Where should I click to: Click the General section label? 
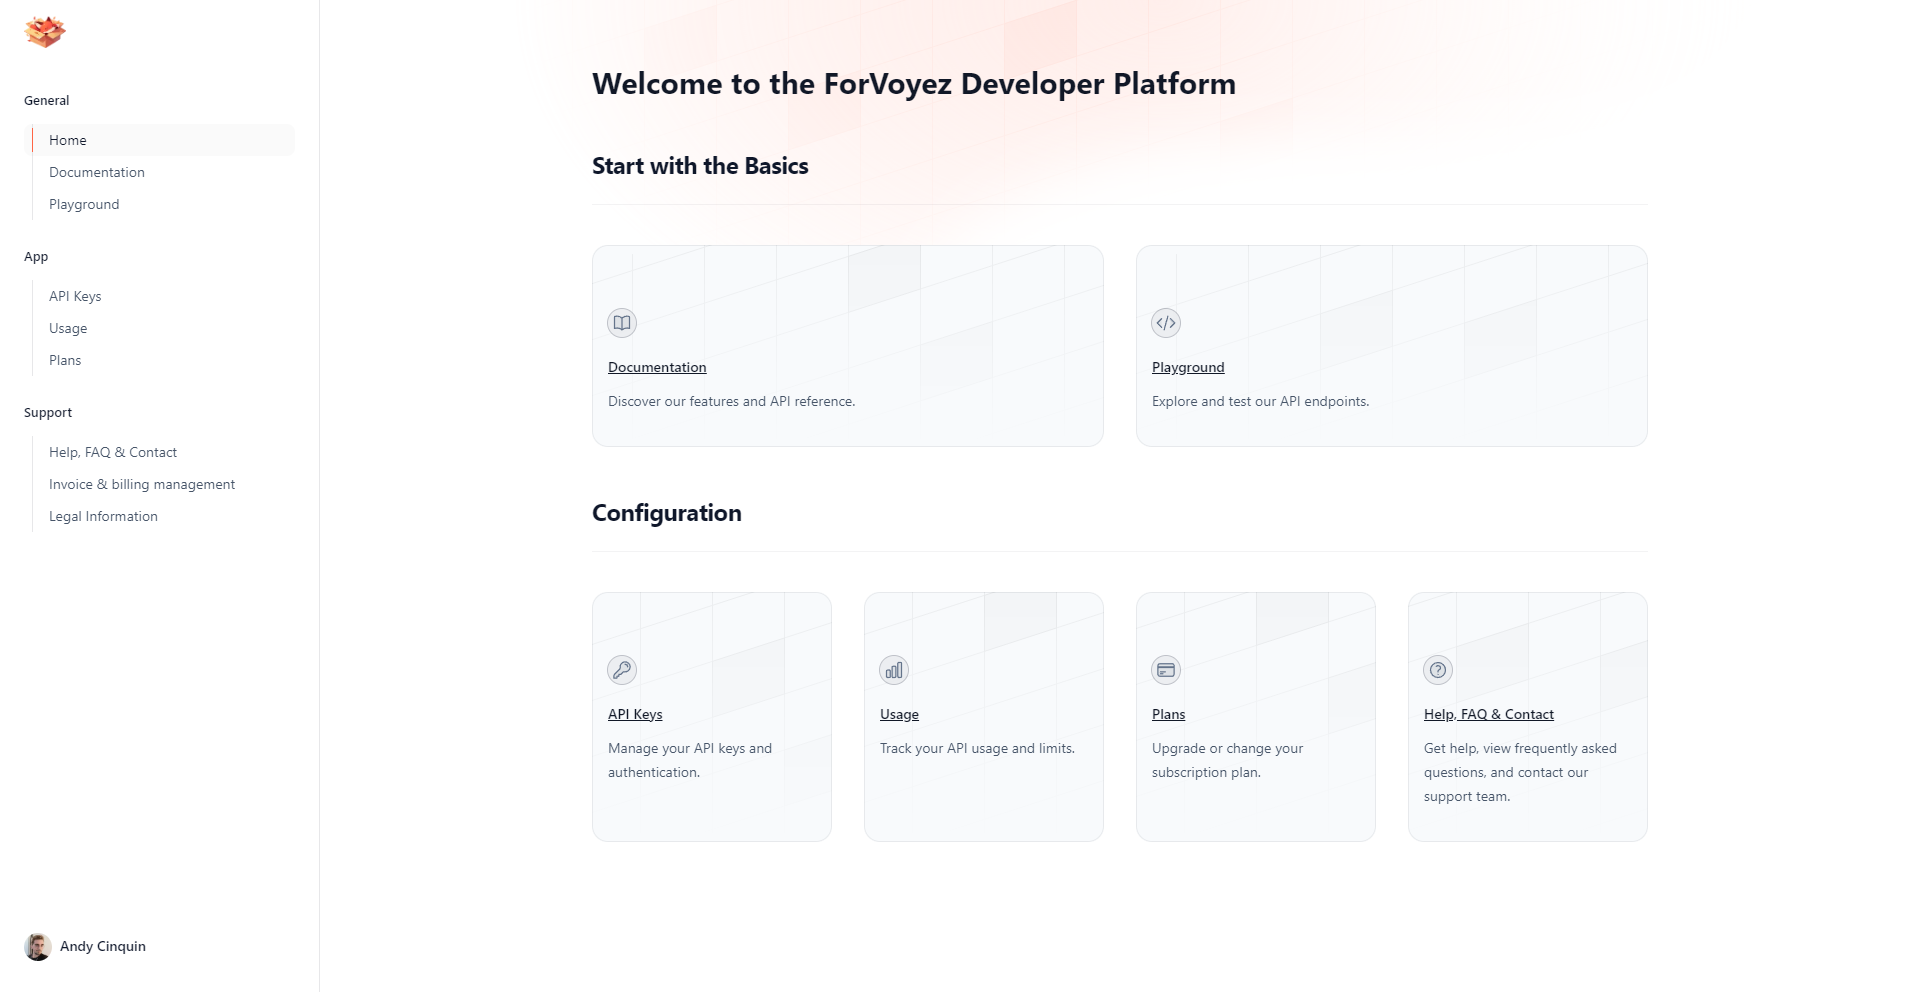pos(47,100)
